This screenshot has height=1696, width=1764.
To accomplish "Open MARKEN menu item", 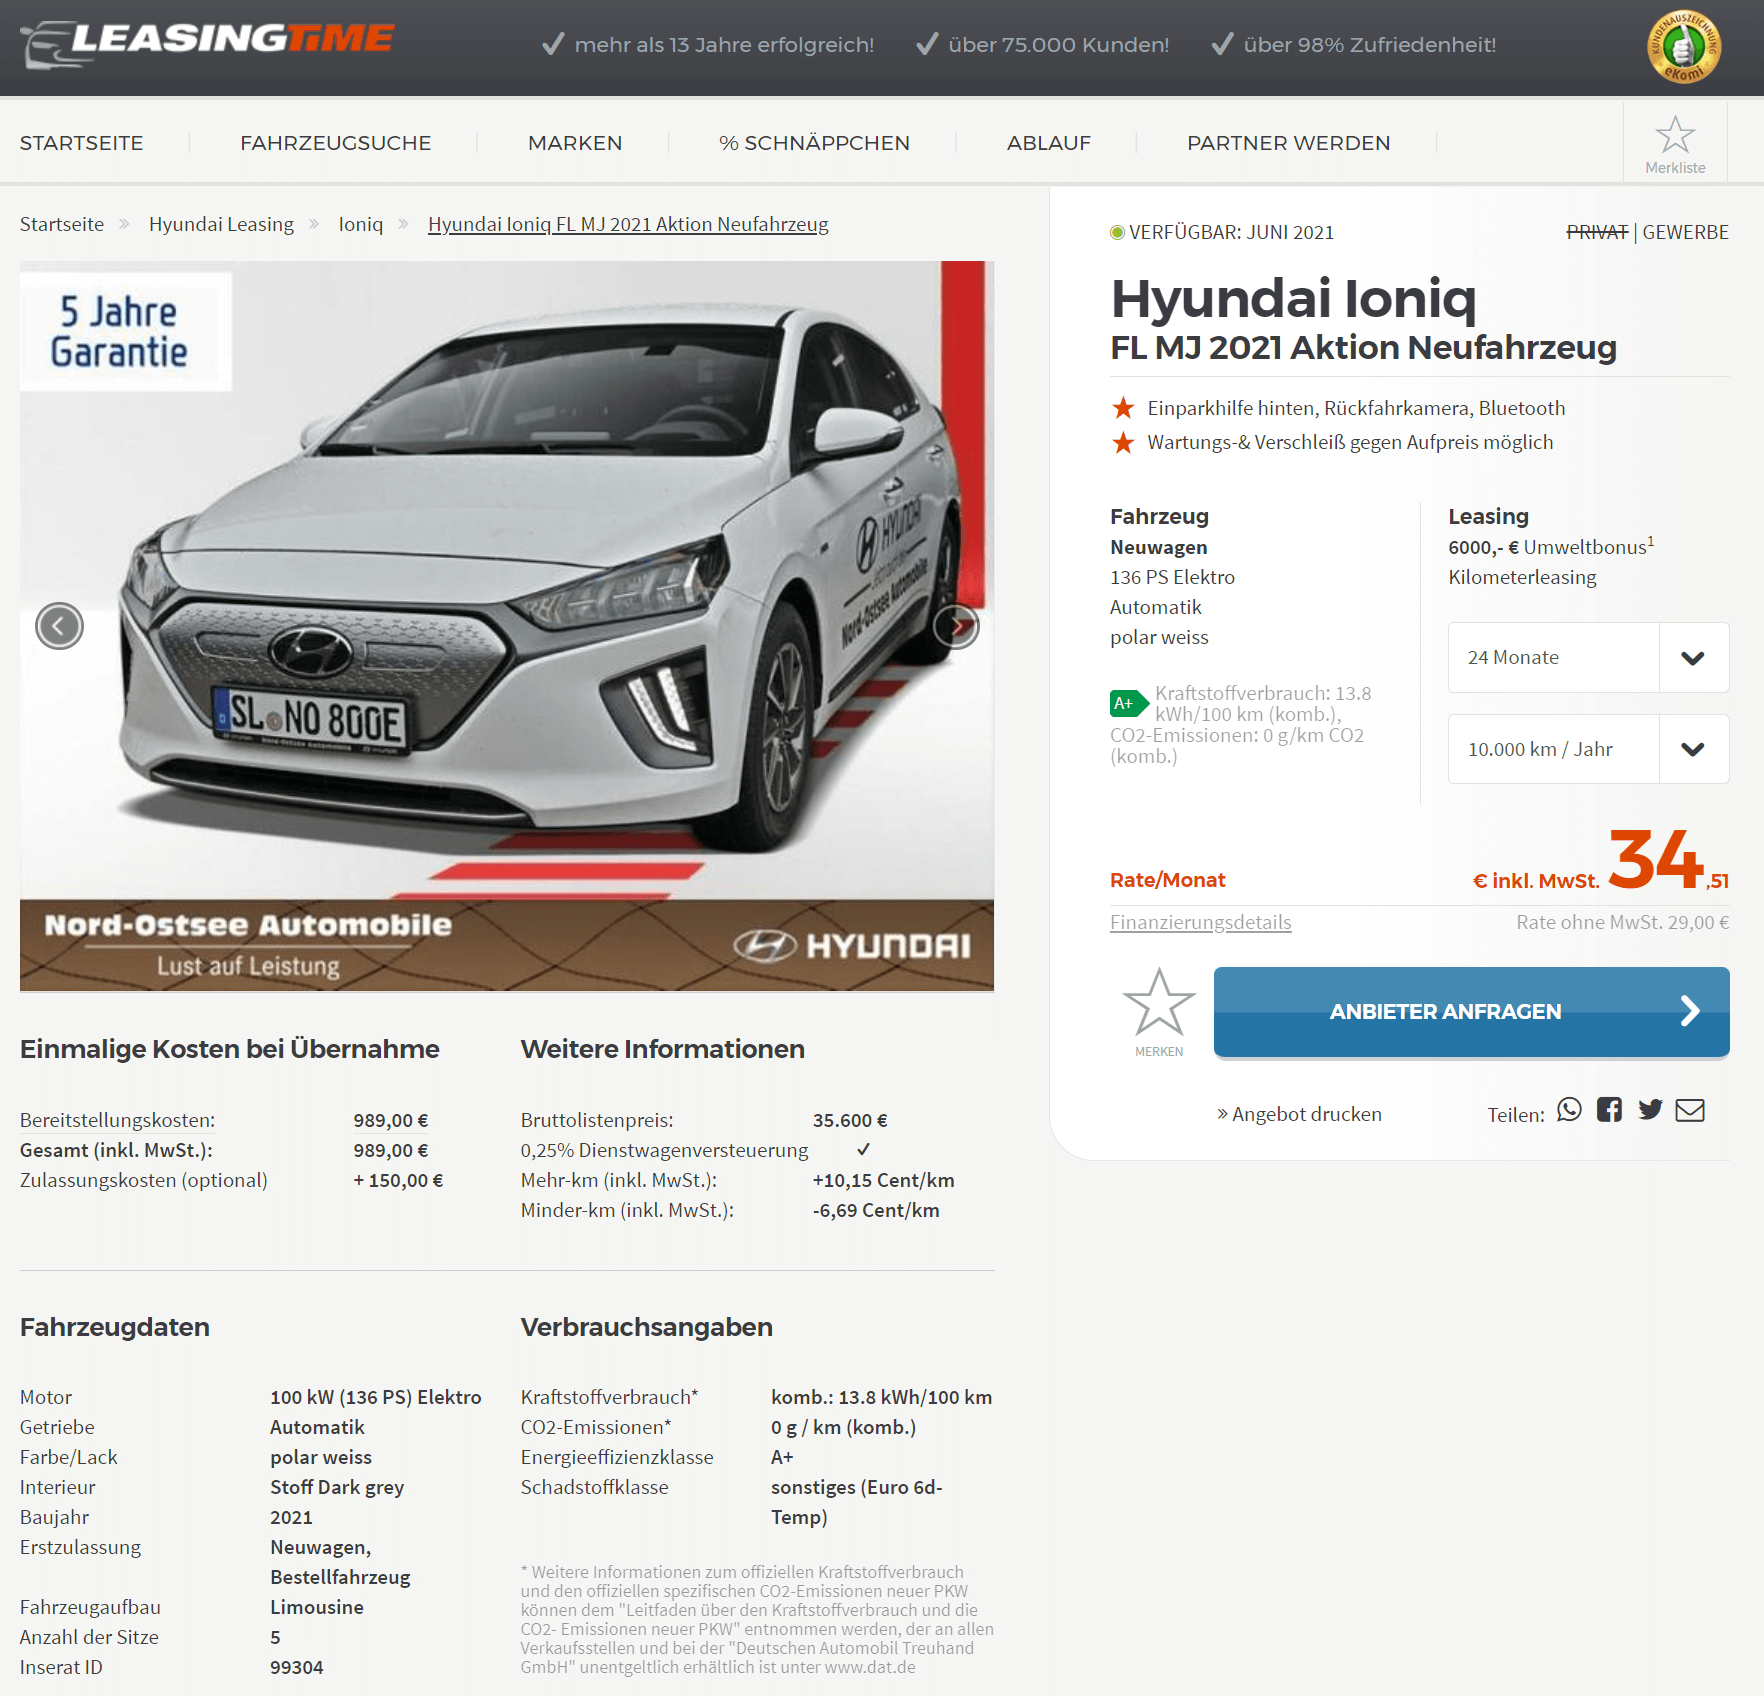I will pos(575,143).
